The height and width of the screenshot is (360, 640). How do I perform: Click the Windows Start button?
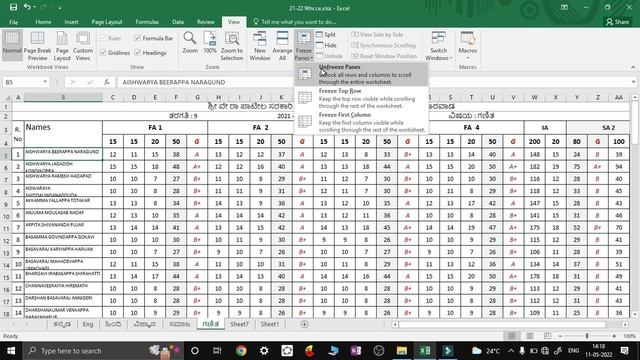click(x=11, y=351)
